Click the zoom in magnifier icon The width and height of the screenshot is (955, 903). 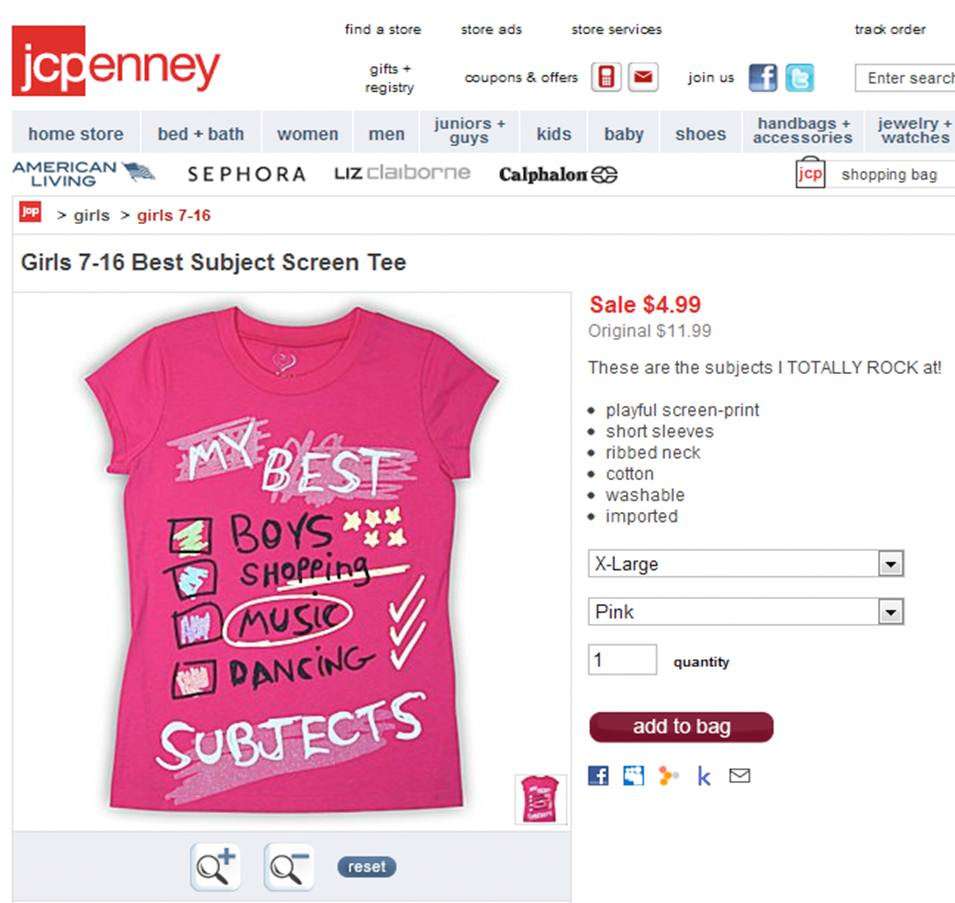coord(216,866)
